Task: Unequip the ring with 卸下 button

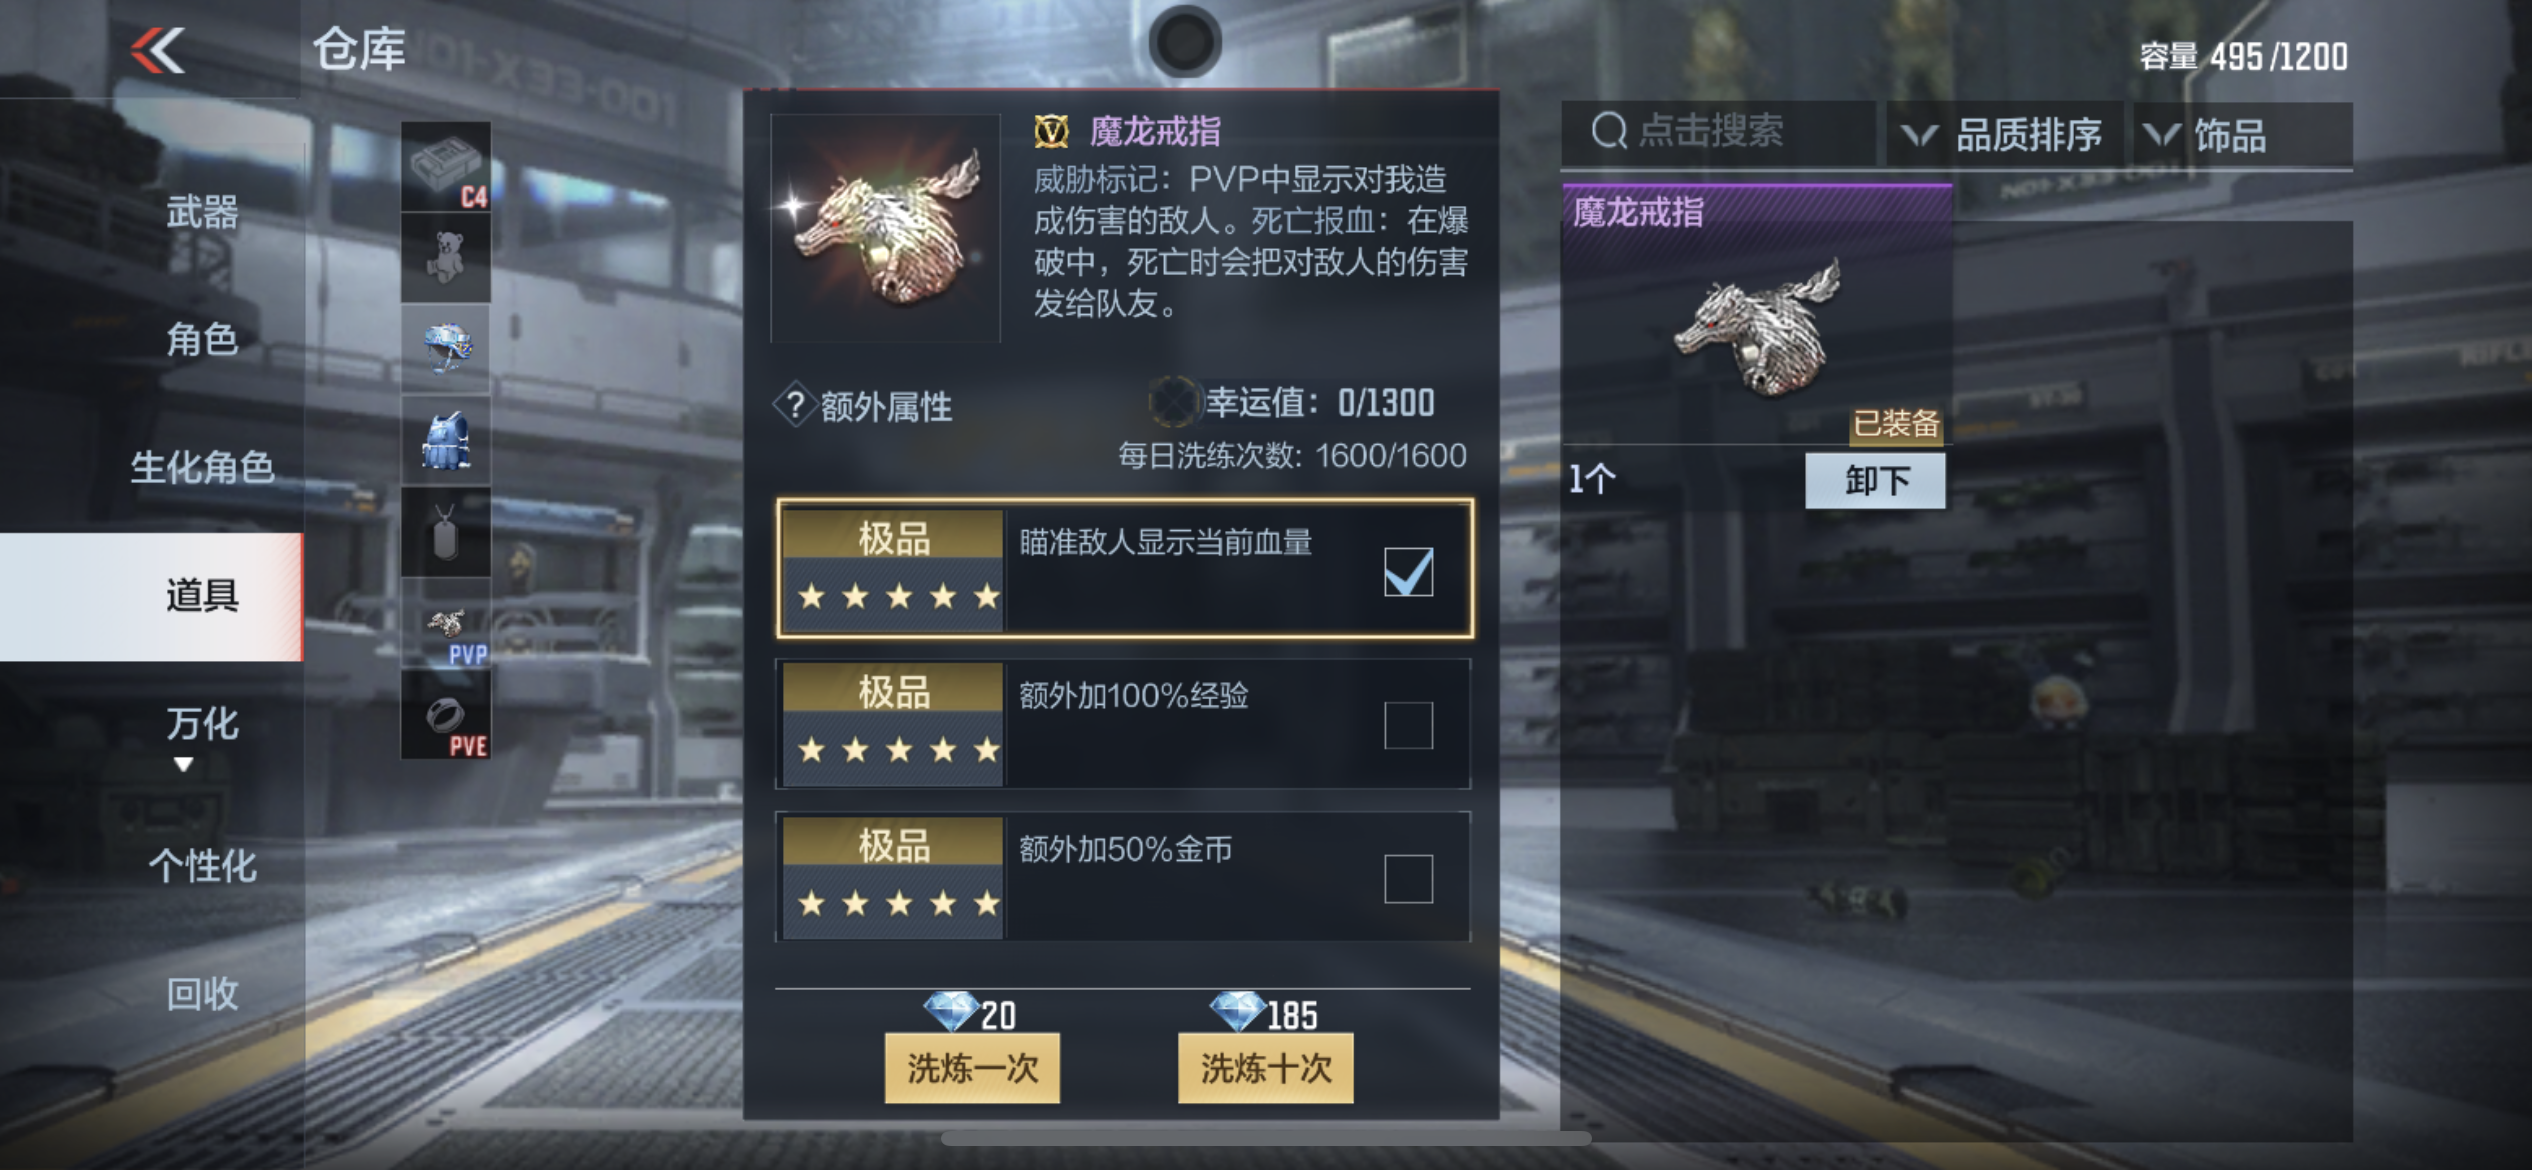Action: pyautogui.click(x=1875, y=481)
